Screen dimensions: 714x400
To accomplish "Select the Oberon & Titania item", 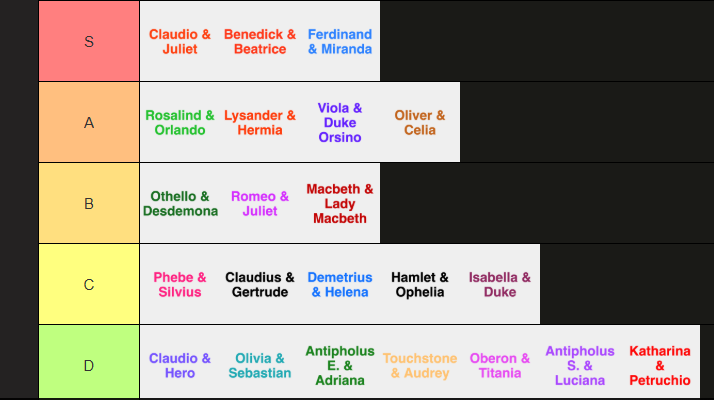I will click(x=500, y=366).
